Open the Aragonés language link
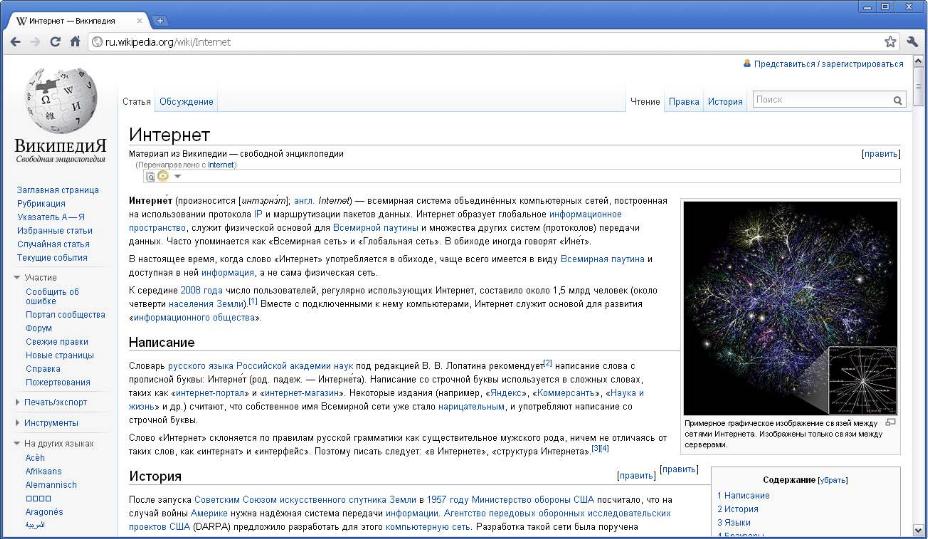The image size is (928, 539). 44,512
